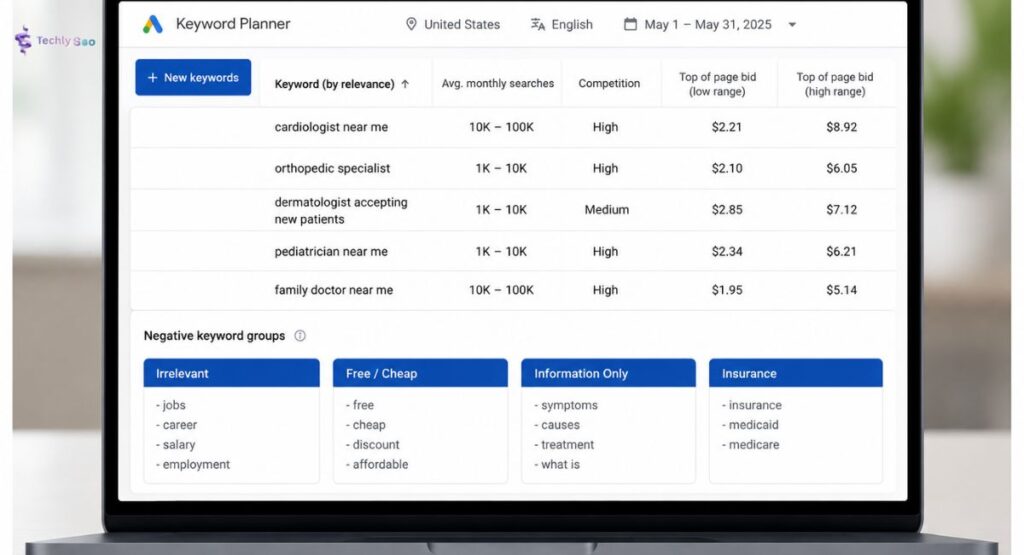Click the $2.21 low bid value

click(x=727, y=127)
